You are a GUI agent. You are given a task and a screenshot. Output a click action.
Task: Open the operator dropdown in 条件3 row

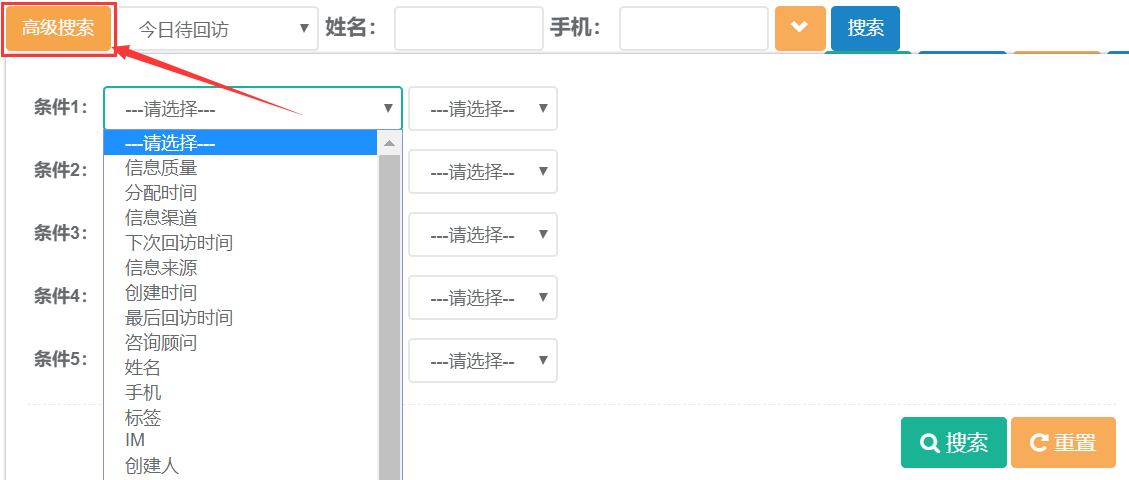(x=482, y=234)
